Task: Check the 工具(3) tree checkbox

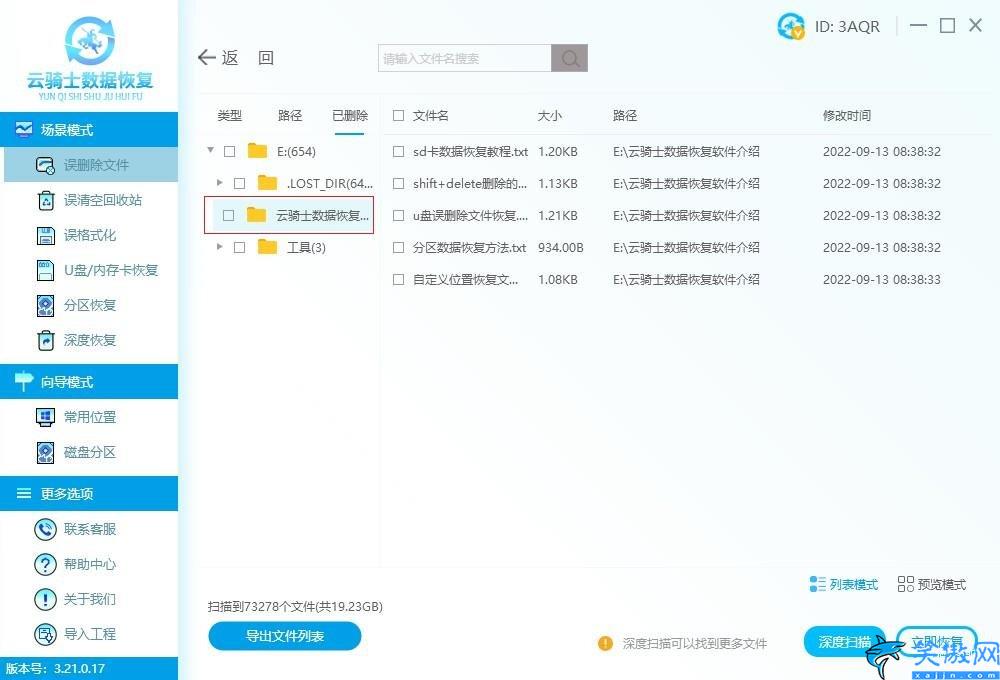Action: coord(240,248)
